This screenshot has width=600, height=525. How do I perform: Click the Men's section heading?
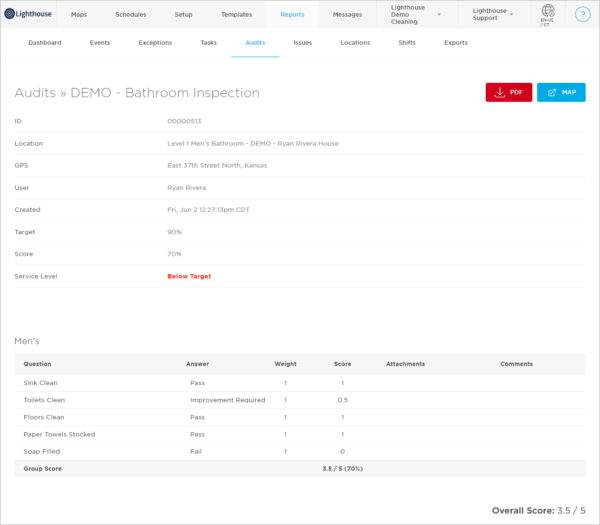click(x=27, y=341)
